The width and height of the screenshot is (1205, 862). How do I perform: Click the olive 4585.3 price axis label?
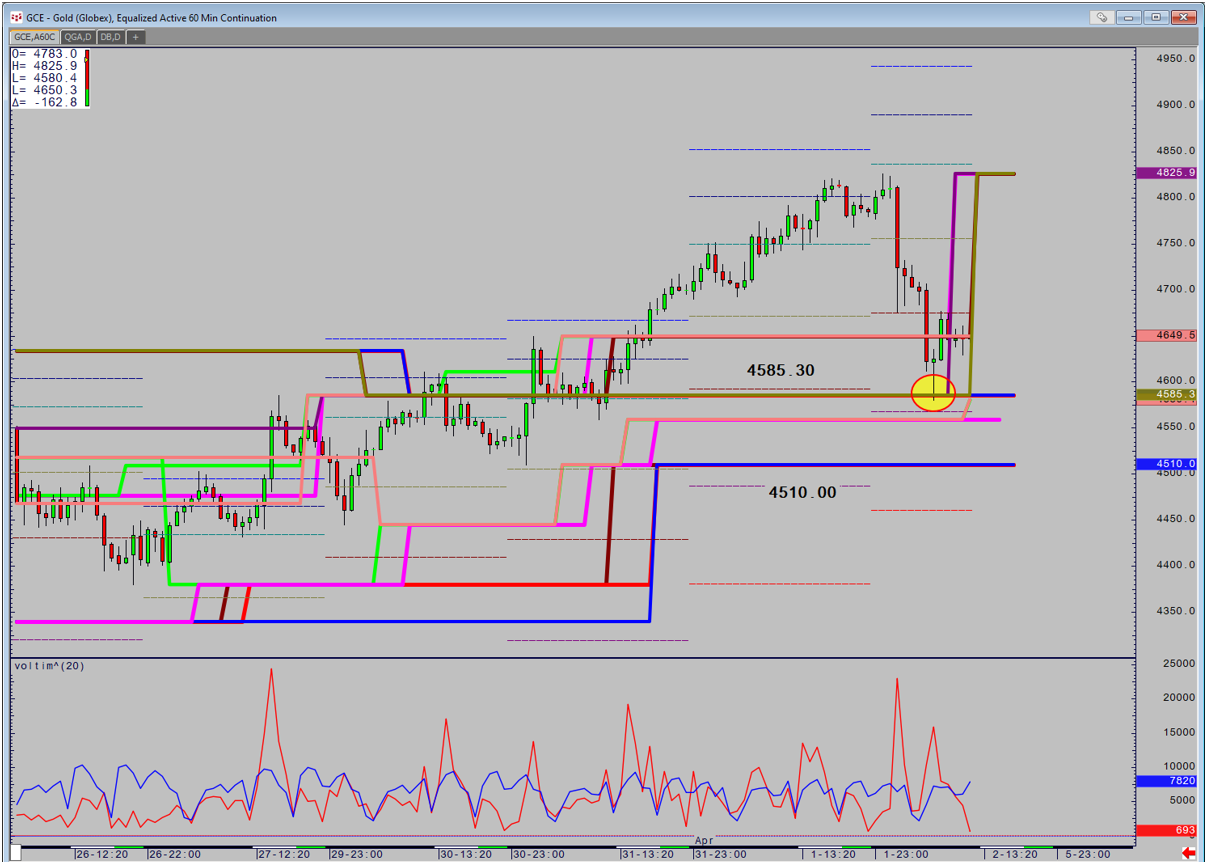click(x=1166, y=395)
